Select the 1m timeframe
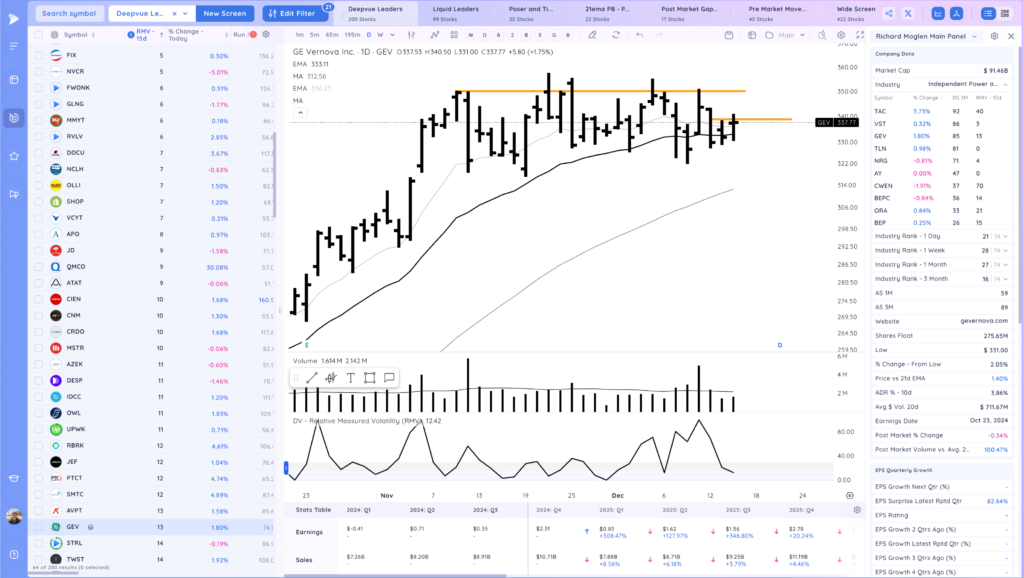This screenshot has height=578, width=1024. pyautogui.click(x=299, y=35)
